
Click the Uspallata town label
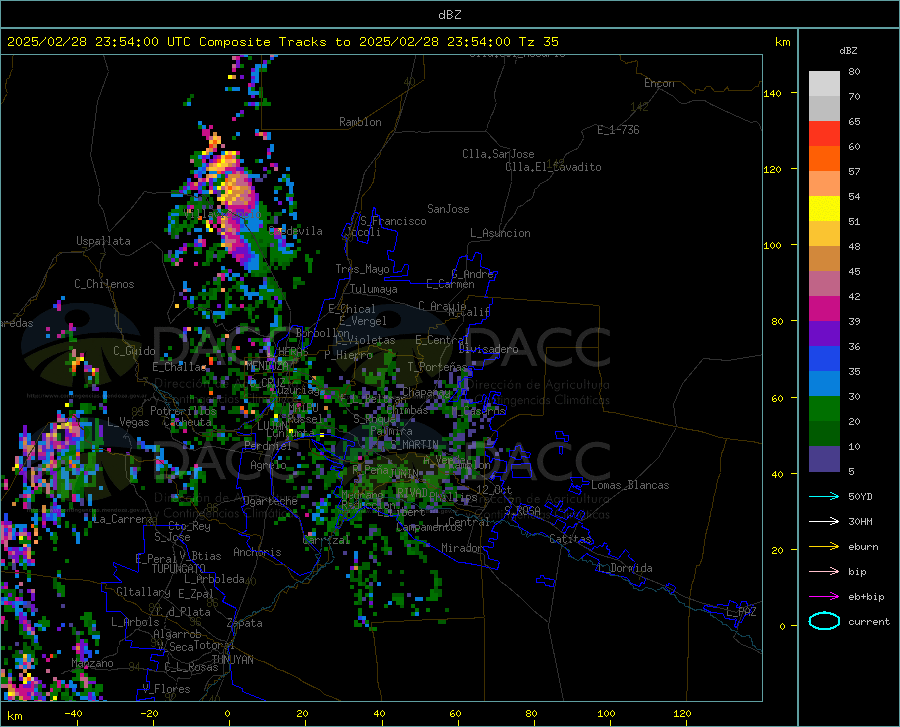[x=103, y=241]
